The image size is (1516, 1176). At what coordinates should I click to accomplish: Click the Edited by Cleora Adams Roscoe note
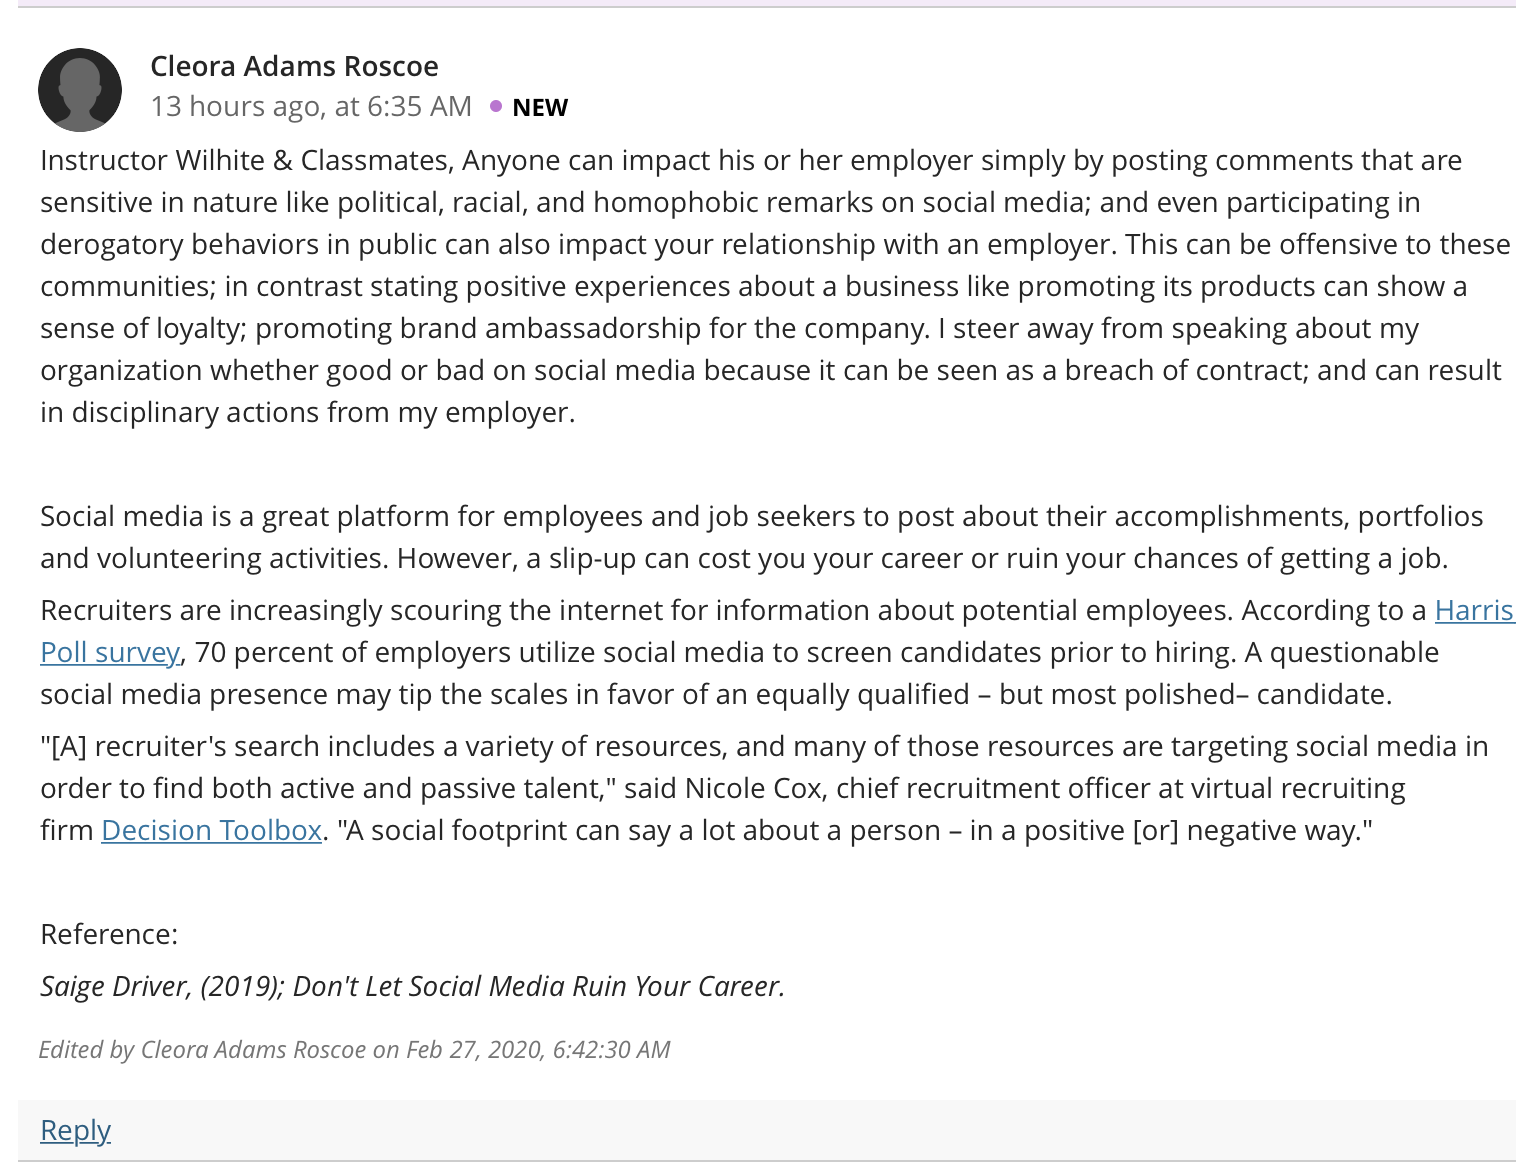coord(354,1049)
